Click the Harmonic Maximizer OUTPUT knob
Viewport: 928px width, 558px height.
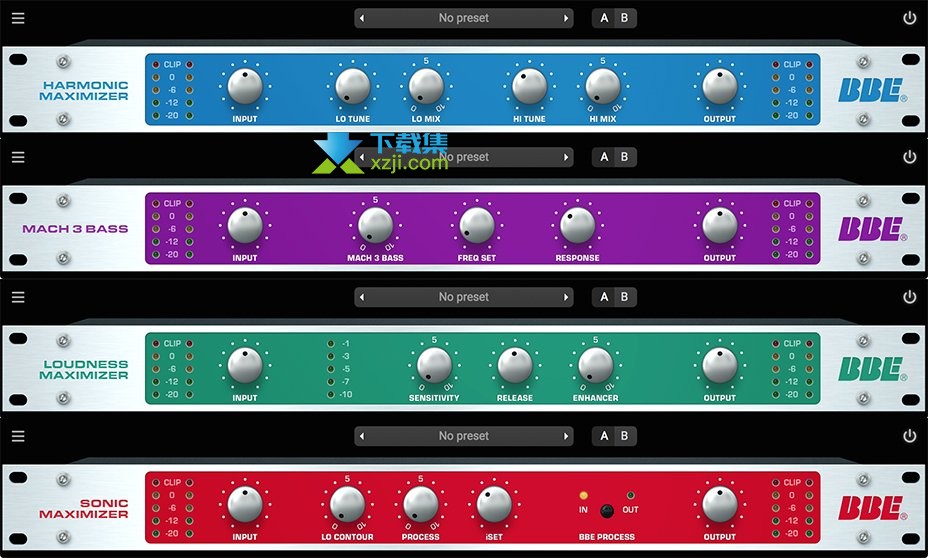(720, 86)
